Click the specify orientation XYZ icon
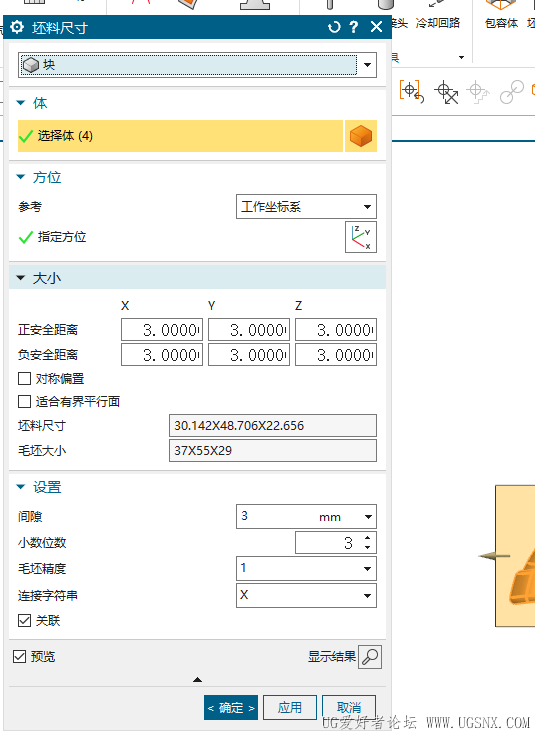 click(361, 237)
